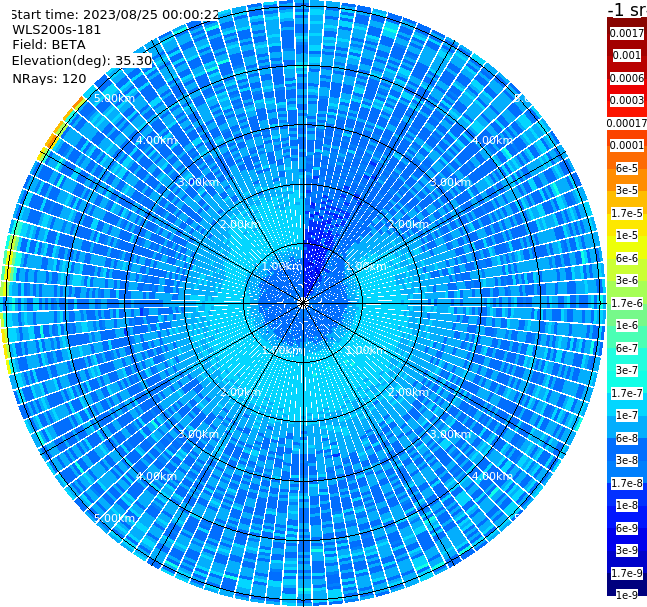This screenshot has height=607, width=647.
Task: Click the 5.00km ring label in upper-left quadrant
Action: tap(114, 98)
